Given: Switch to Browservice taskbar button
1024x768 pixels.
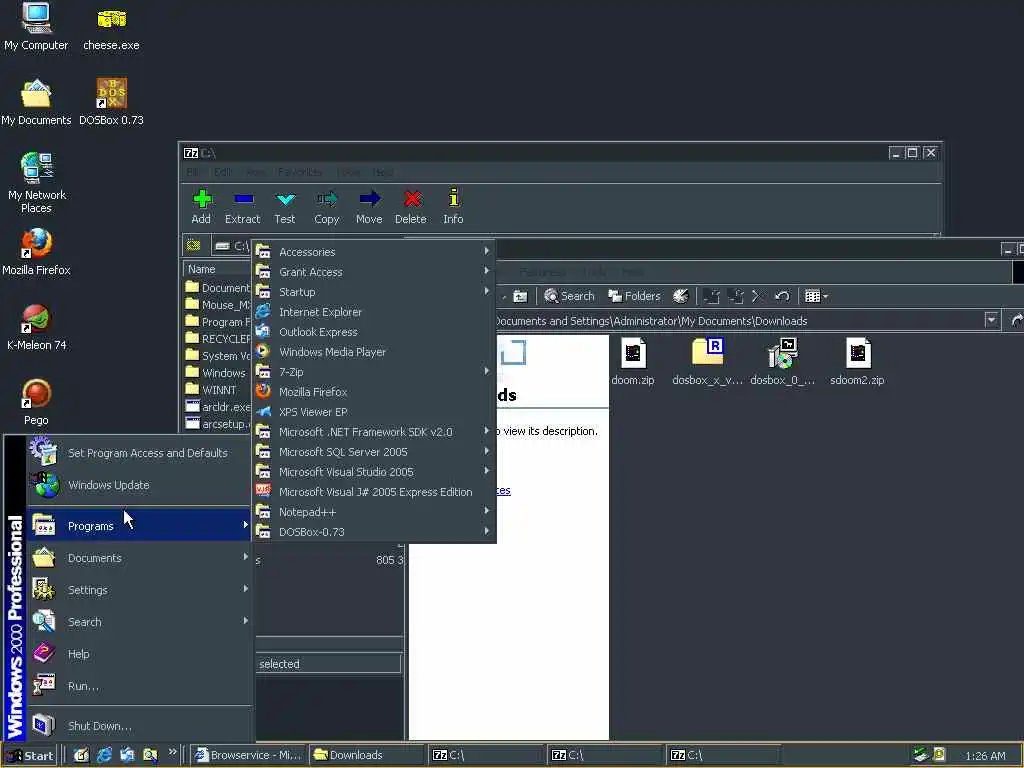Looking at the screenshot, I should pyautogui.click(x=248, y=755).
